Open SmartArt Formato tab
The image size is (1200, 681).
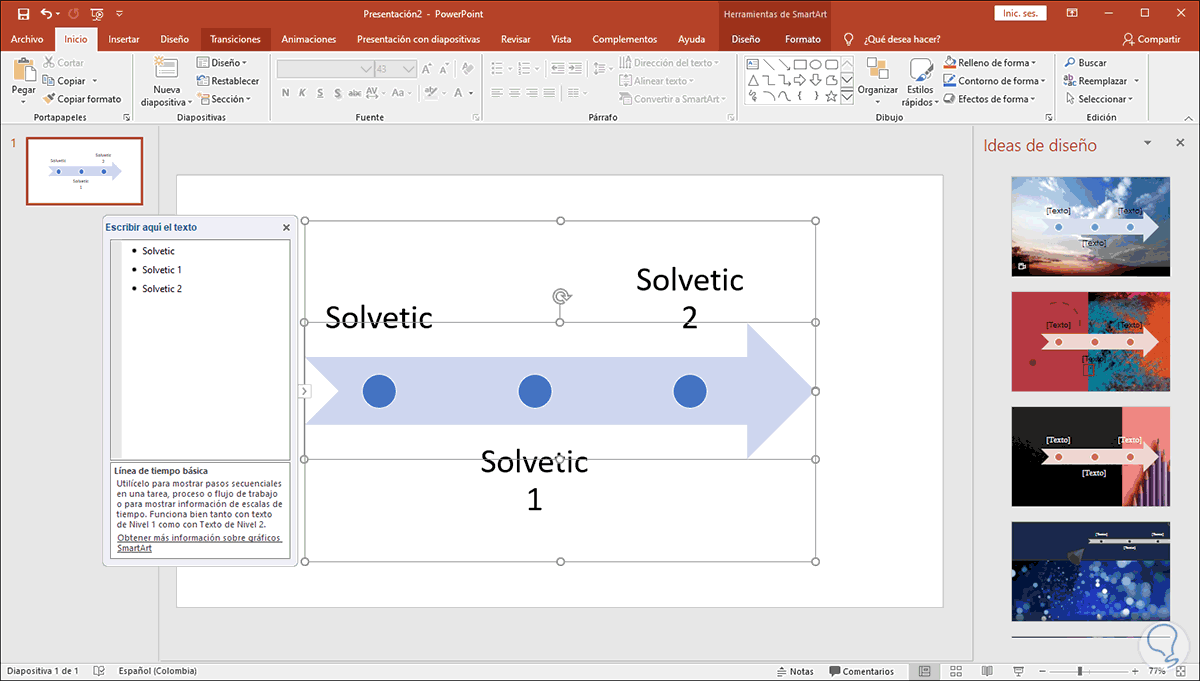tap(802, 39)
